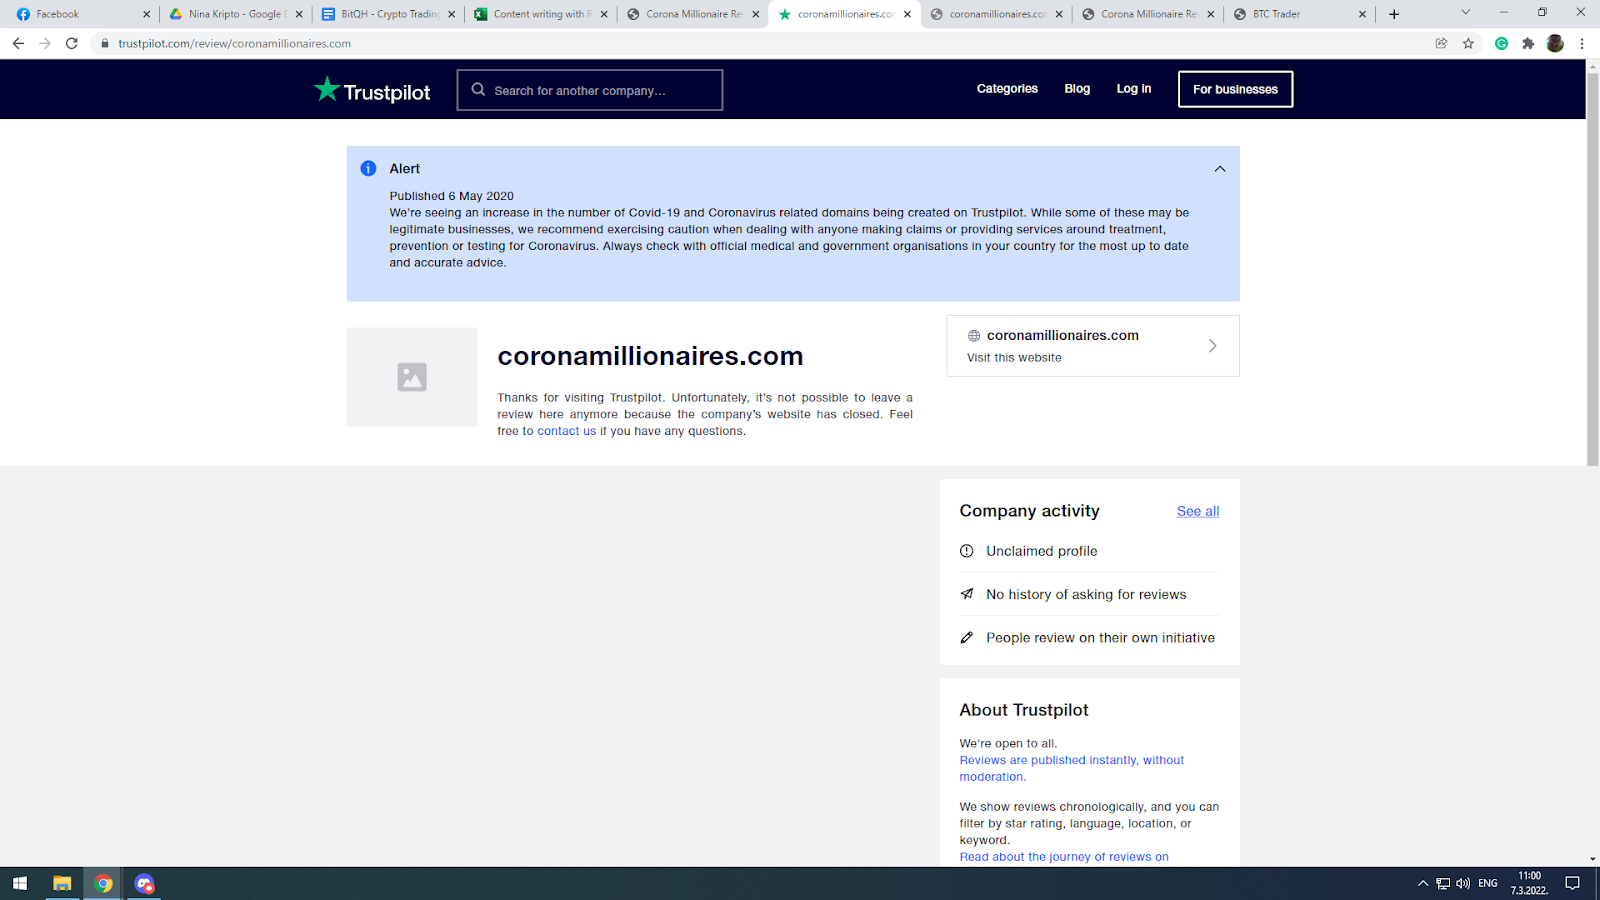Screen dimensions: 1600x900
Task: Switch to the Content writing tab
Action: [x=540, y=14]
